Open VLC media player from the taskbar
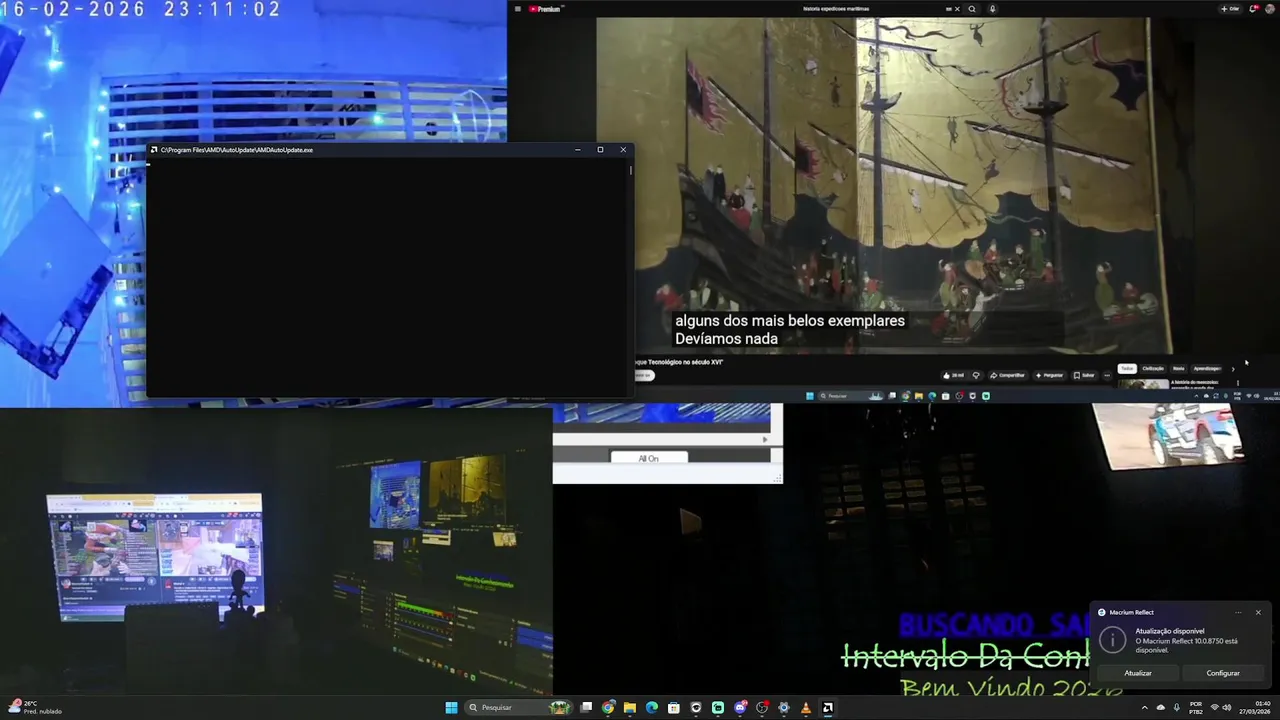1280x720 pixels. coord(806,708)
